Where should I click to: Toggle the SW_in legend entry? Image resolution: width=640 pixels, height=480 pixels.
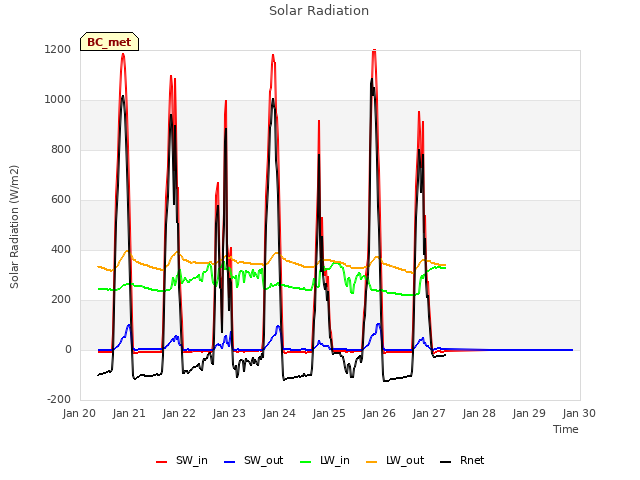(x=182, y=460)
